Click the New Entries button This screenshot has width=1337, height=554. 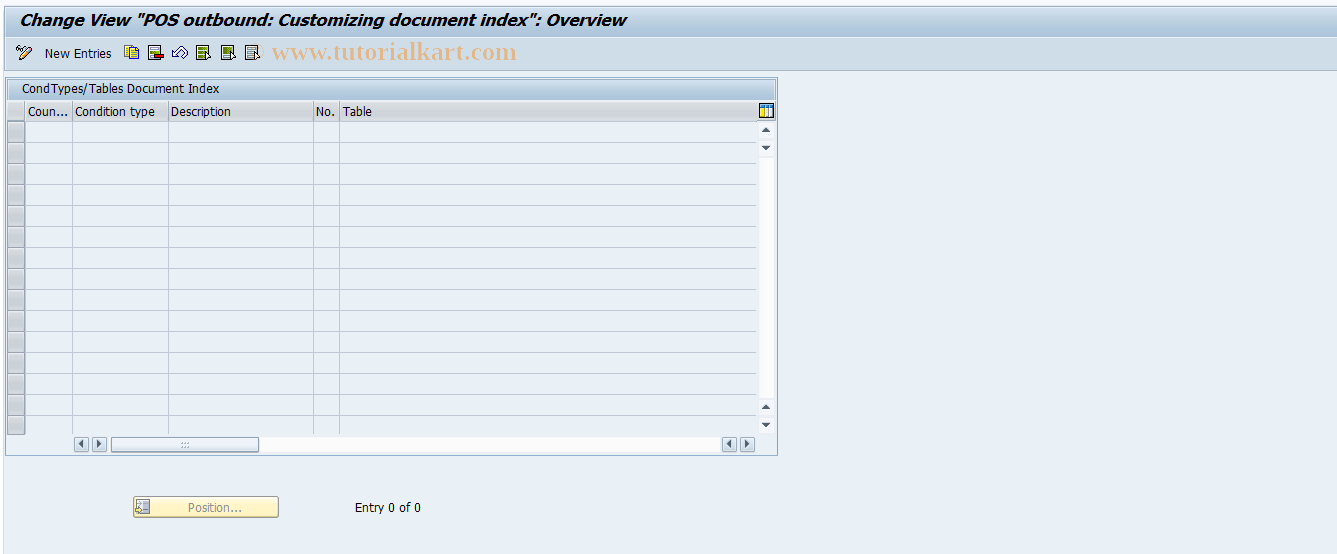coord(78,54)
